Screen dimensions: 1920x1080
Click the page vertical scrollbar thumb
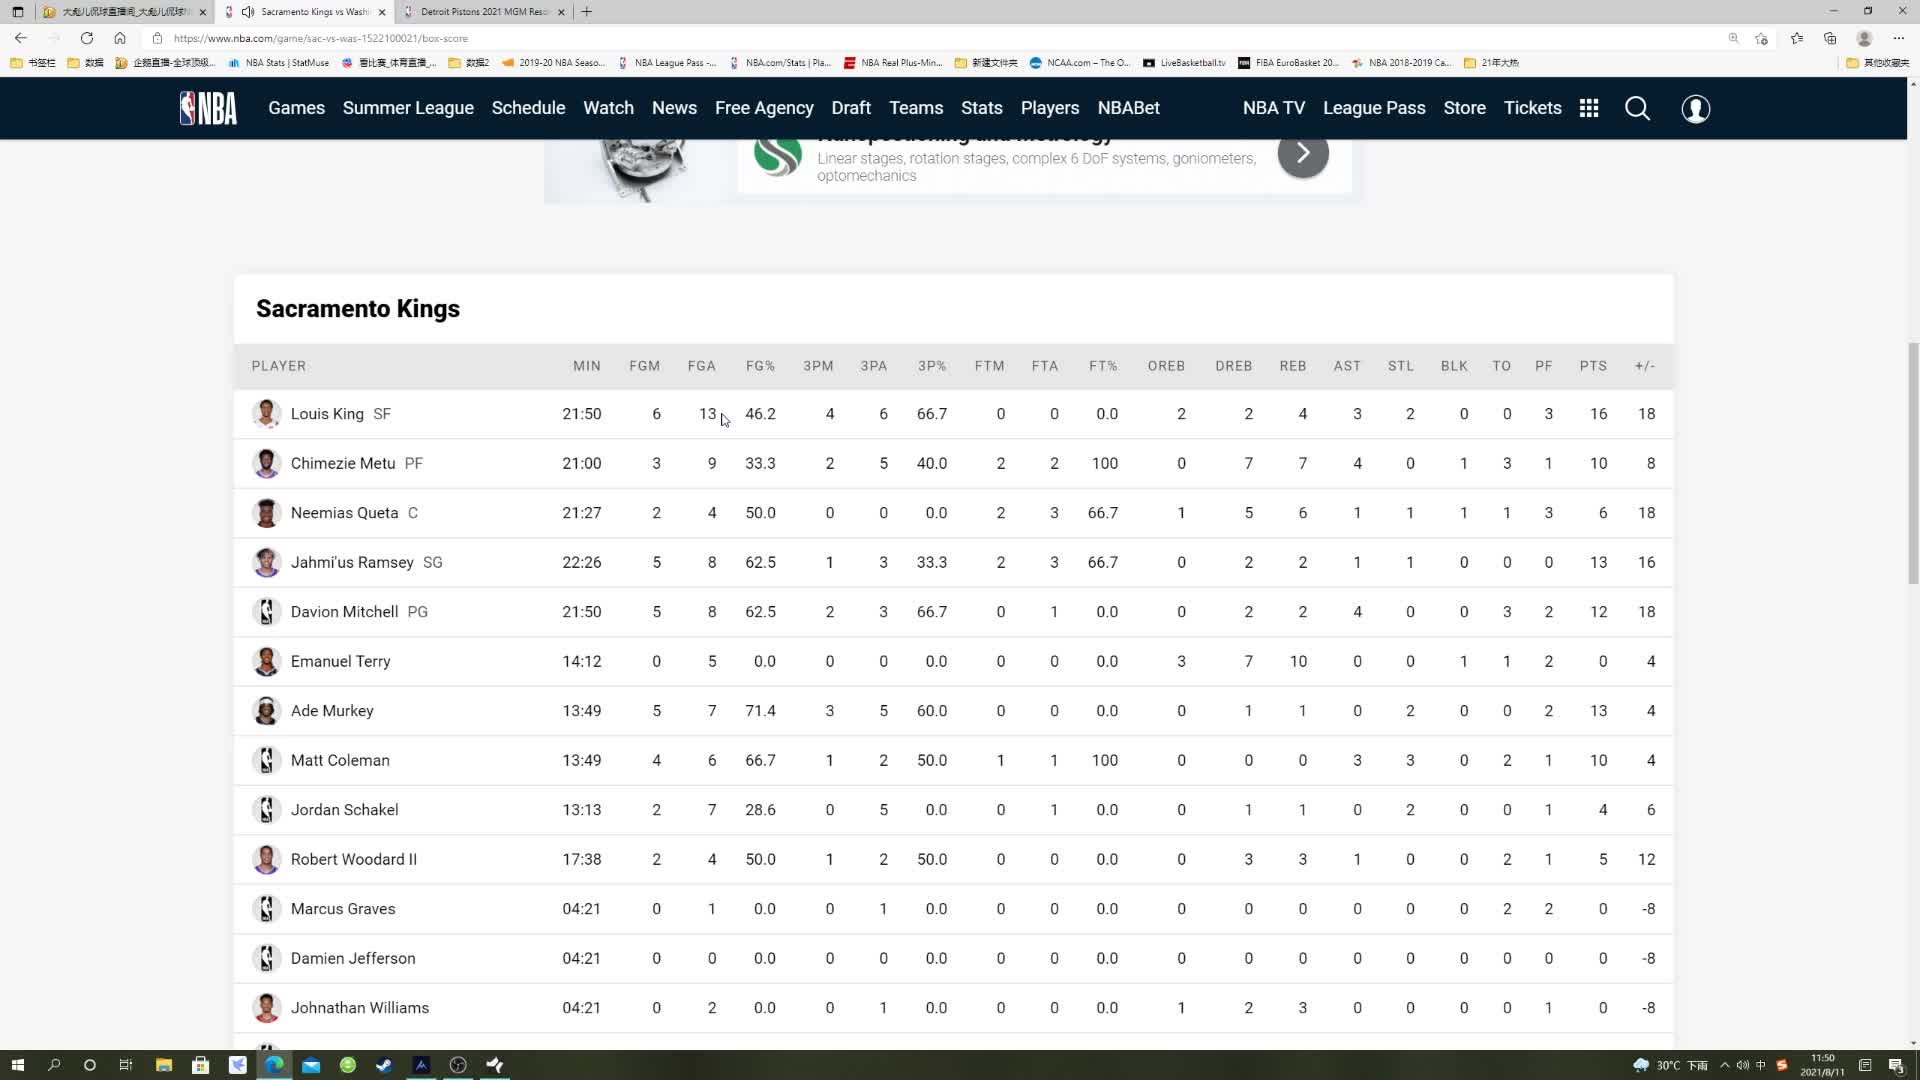click(1913, 462)
